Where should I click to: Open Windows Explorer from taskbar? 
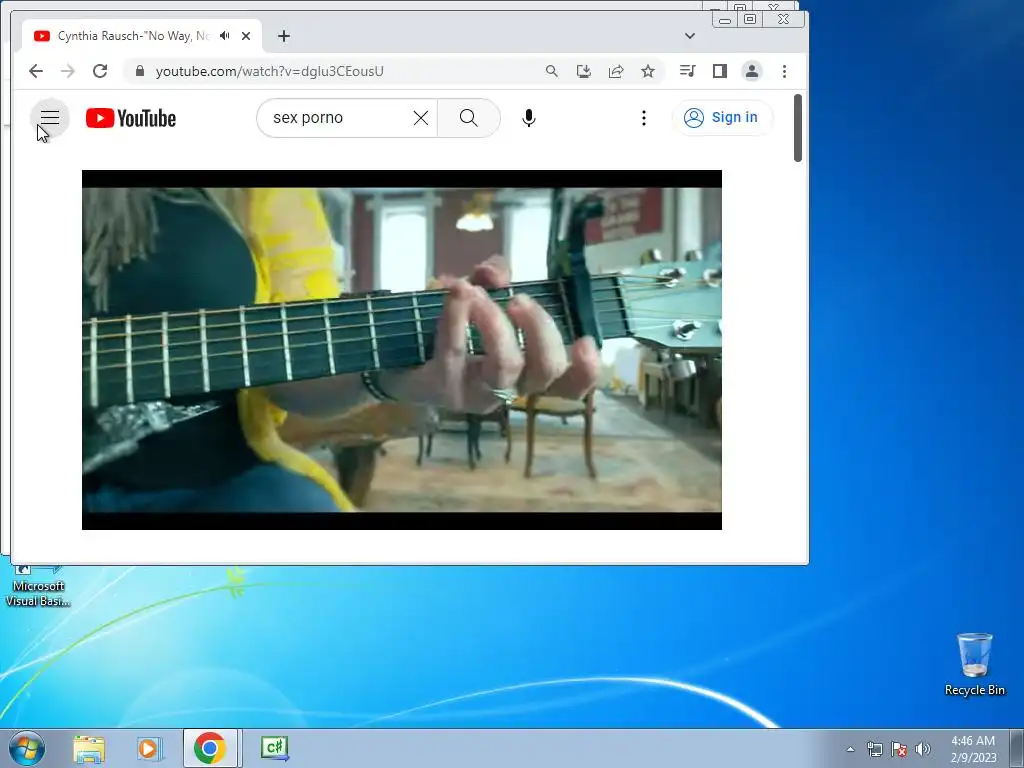tap(89, 748)
